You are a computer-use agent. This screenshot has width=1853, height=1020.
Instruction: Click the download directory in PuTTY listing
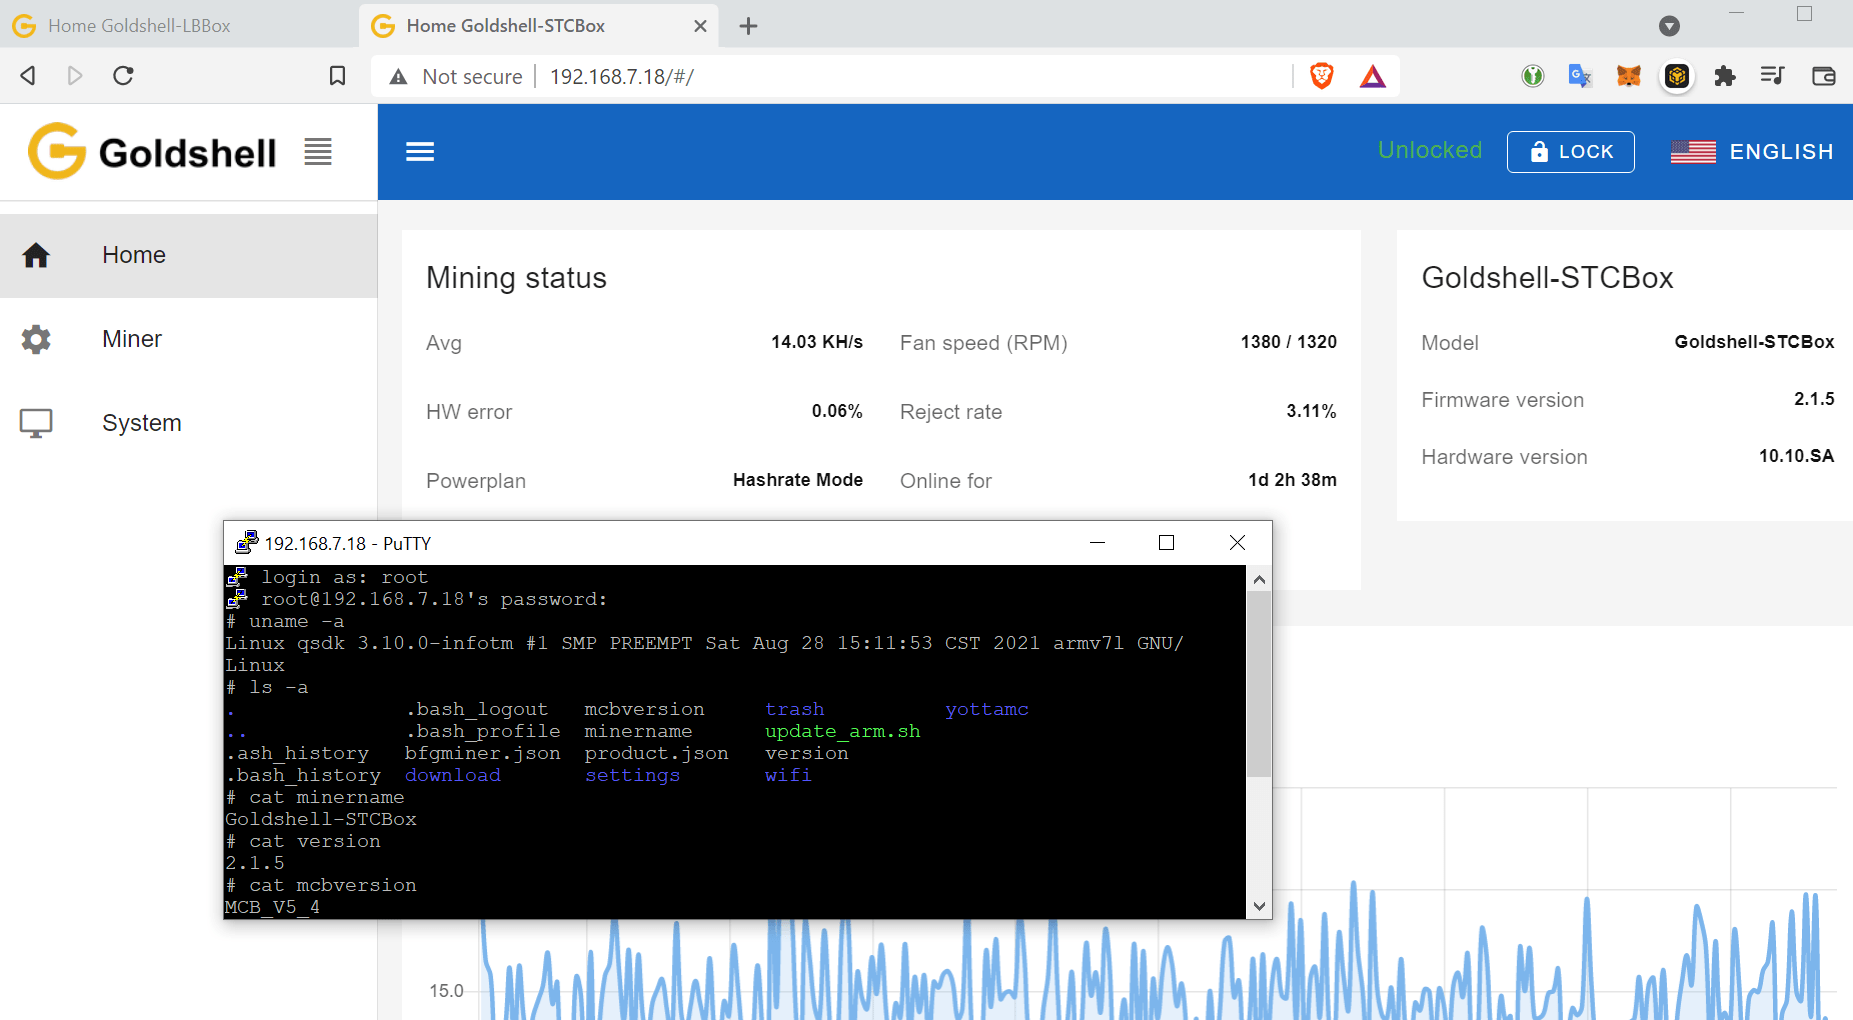point(452,775)
